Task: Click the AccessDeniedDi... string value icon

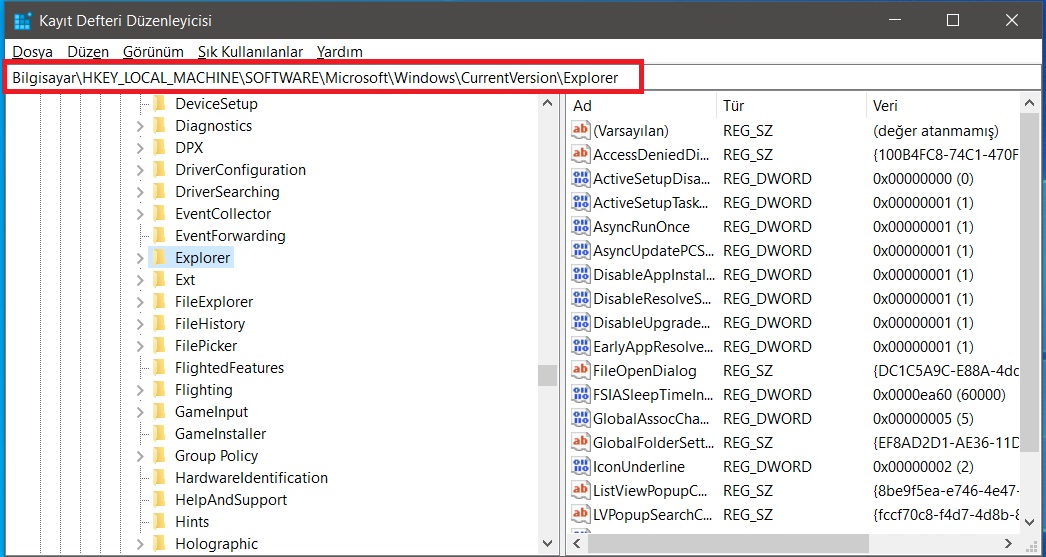Action: (x=581, y=155)
